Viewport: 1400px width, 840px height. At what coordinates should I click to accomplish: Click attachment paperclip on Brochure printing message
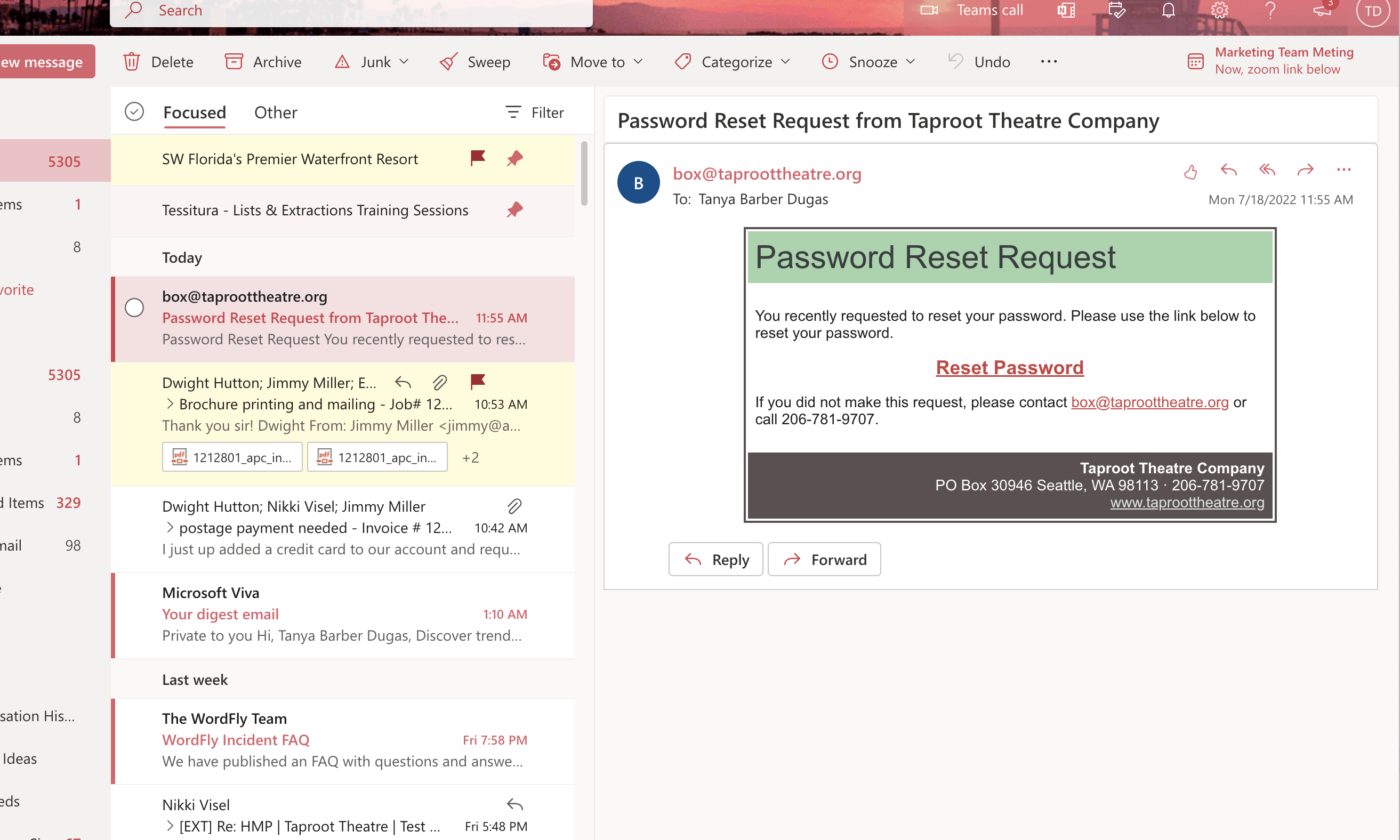440,382
